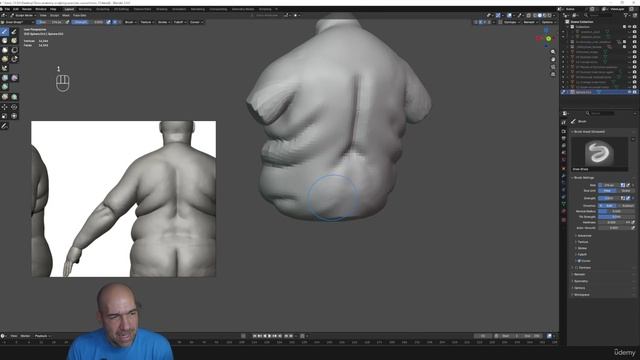The height and width of the screenshot is (360, 640).
Task: Select the Annotate tool
Action: [x=4, y=126]
